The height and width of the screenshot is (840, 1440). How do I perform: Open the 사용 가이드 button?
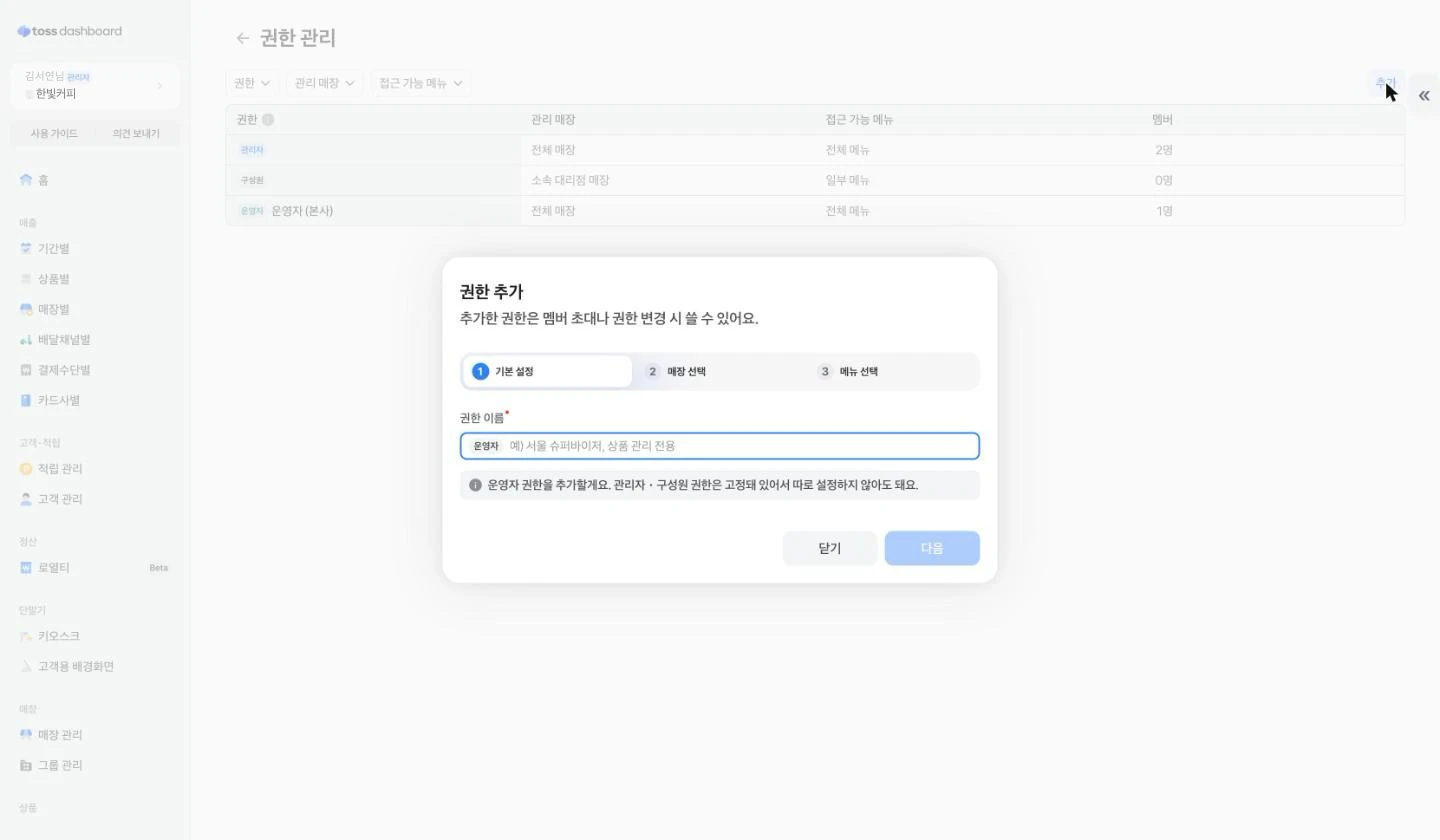click(x=54, y=133)
